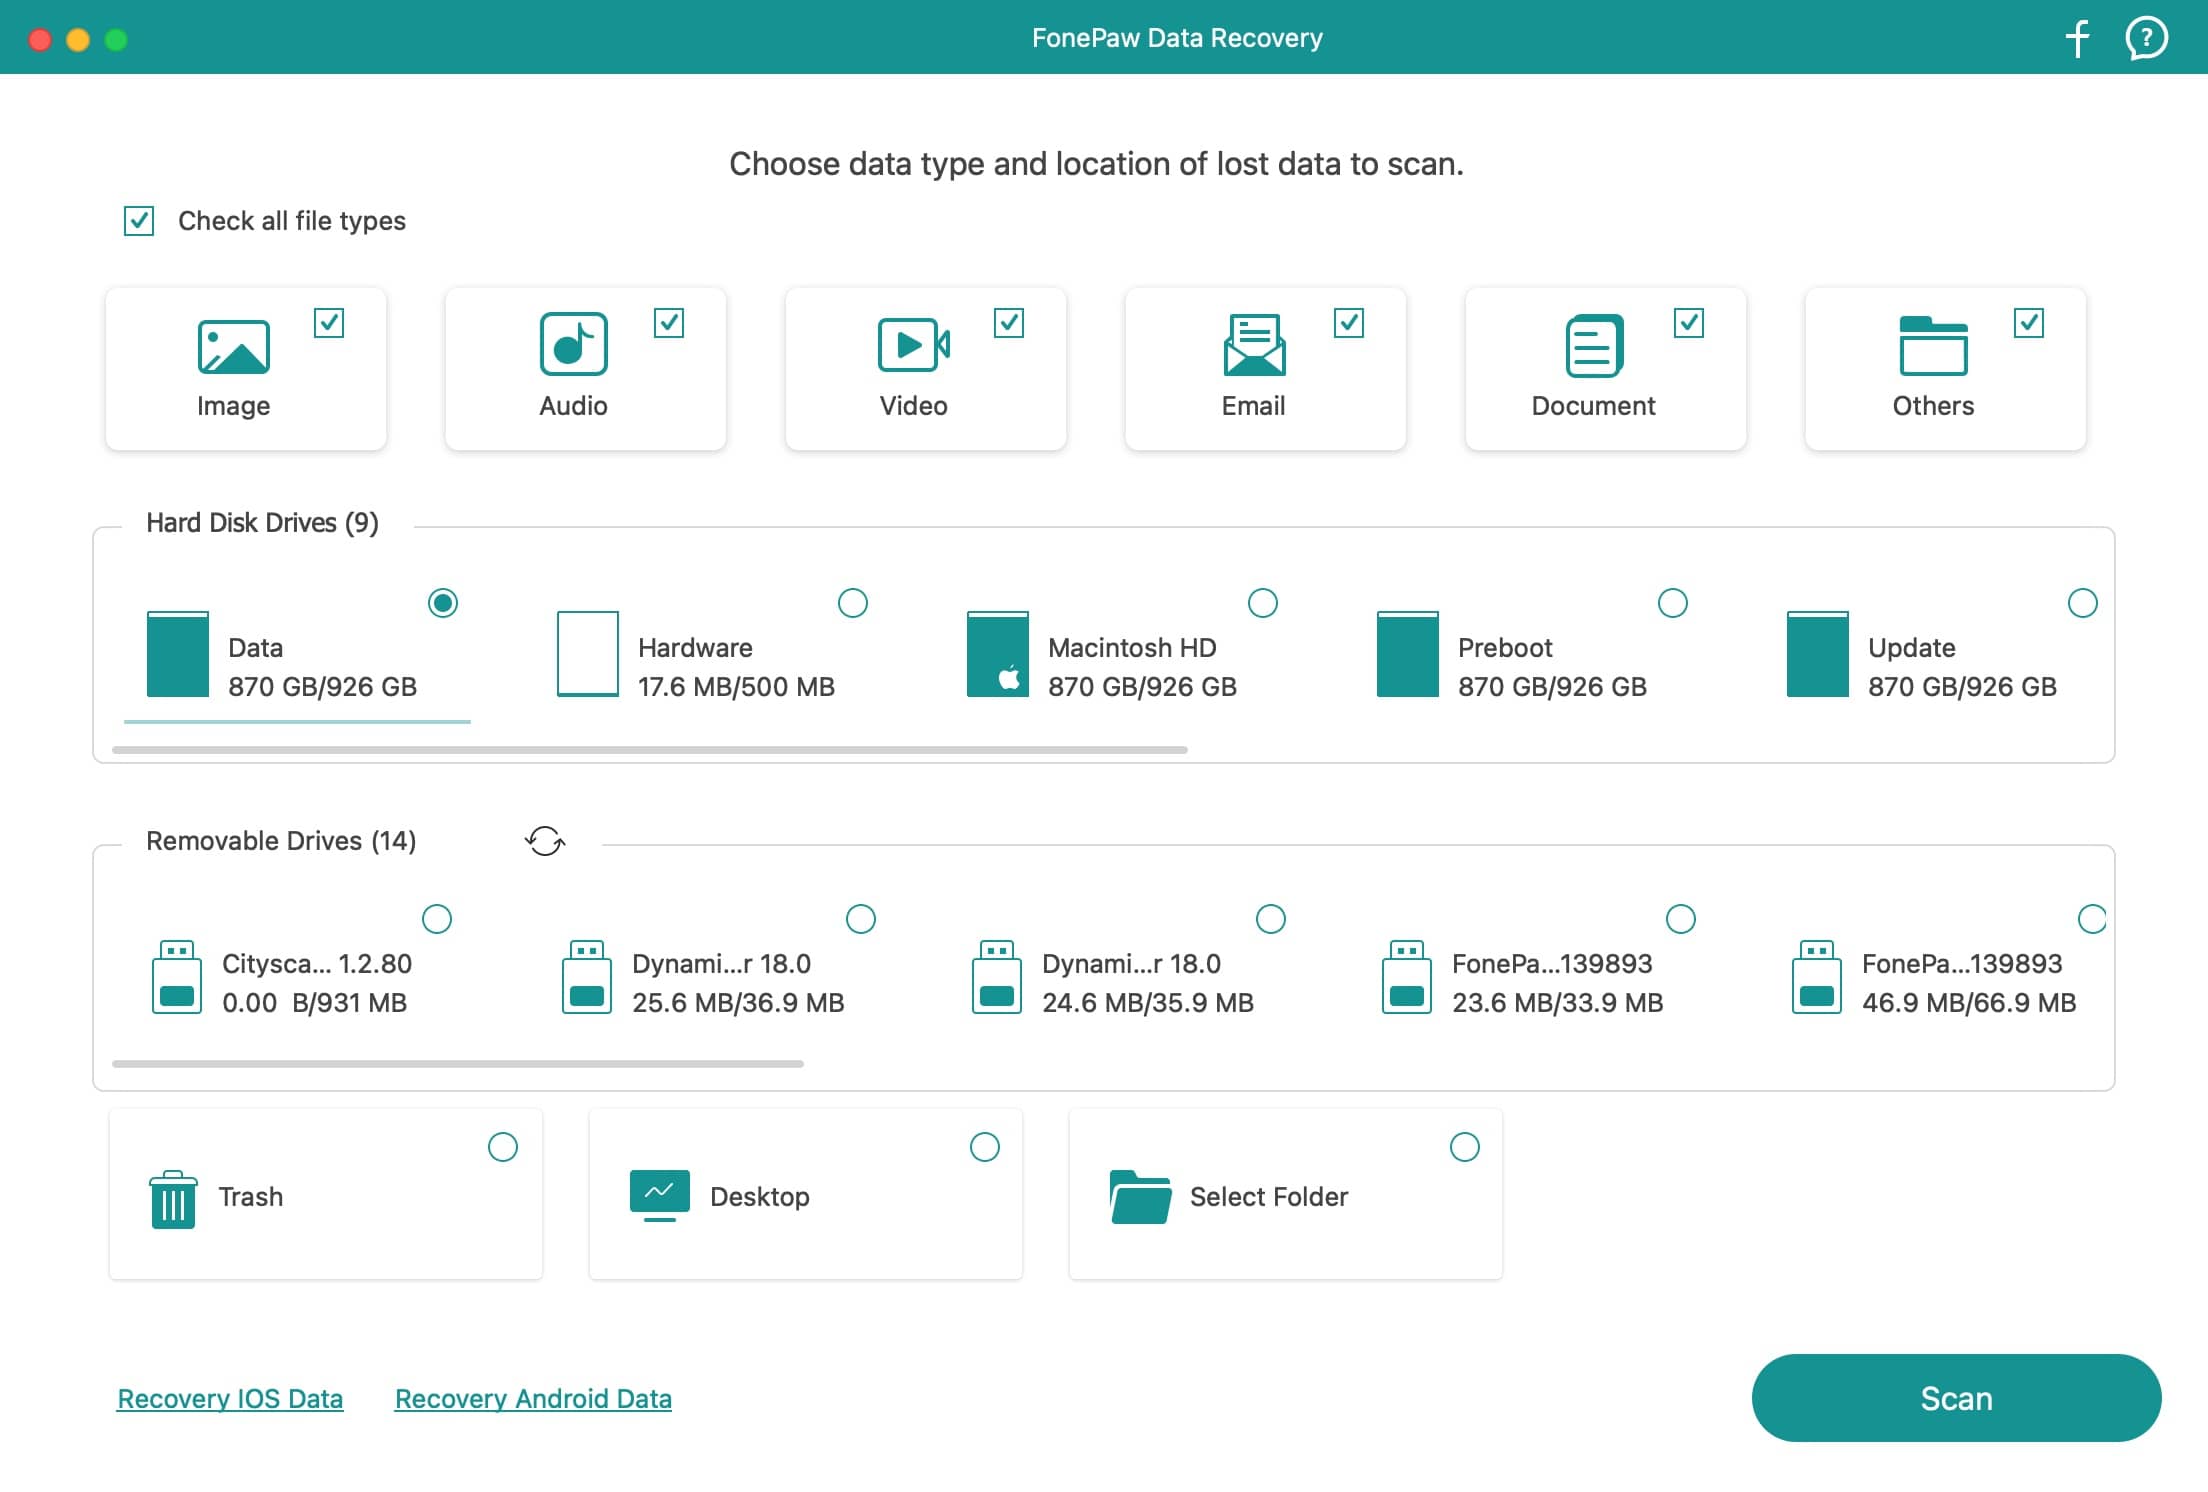2208x1492 pixels.
Task: Select the 25.6 MB Dynami...r radio button
Action: 861,919
